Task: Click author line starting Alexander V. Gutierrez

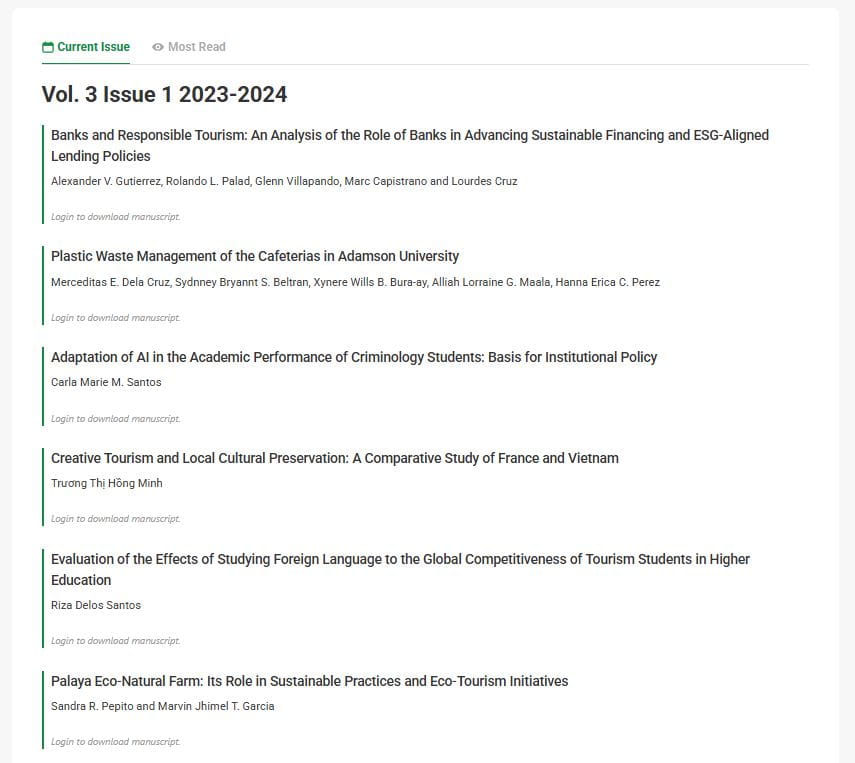Action: (x=284, y=181)
